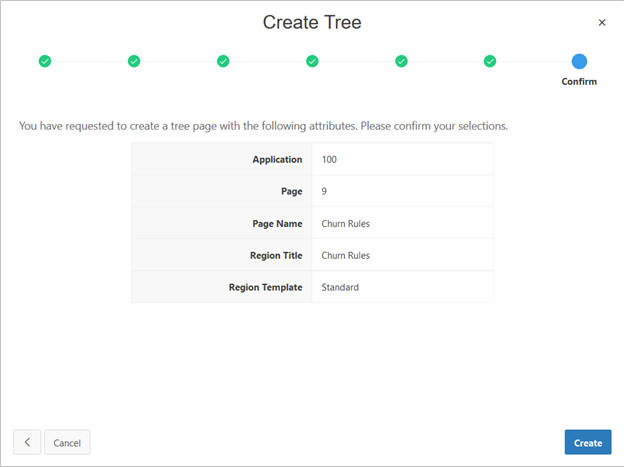
Task: Click the Page number value 9
Action: pyautogui.click(x=324, y=191)
